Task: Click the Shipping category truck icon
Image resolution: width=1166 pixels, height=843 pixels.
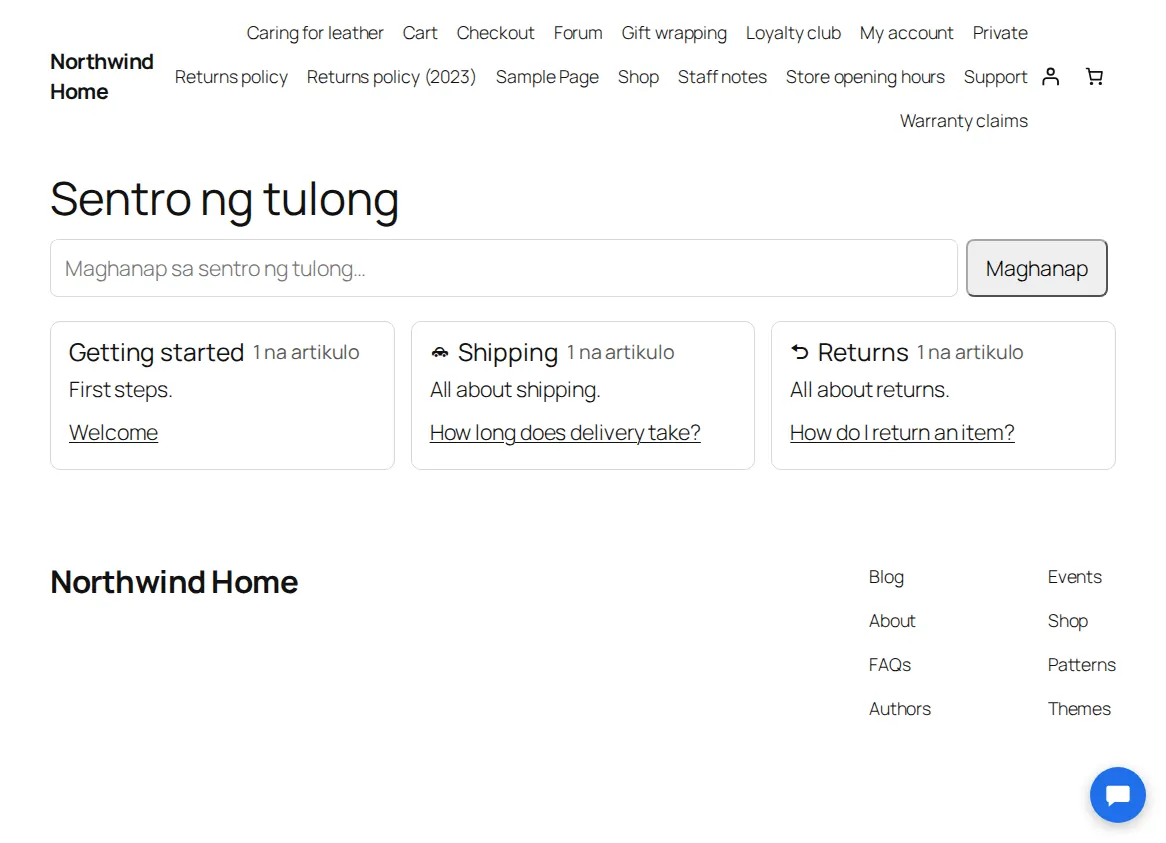Action: (x=439, y=352)
